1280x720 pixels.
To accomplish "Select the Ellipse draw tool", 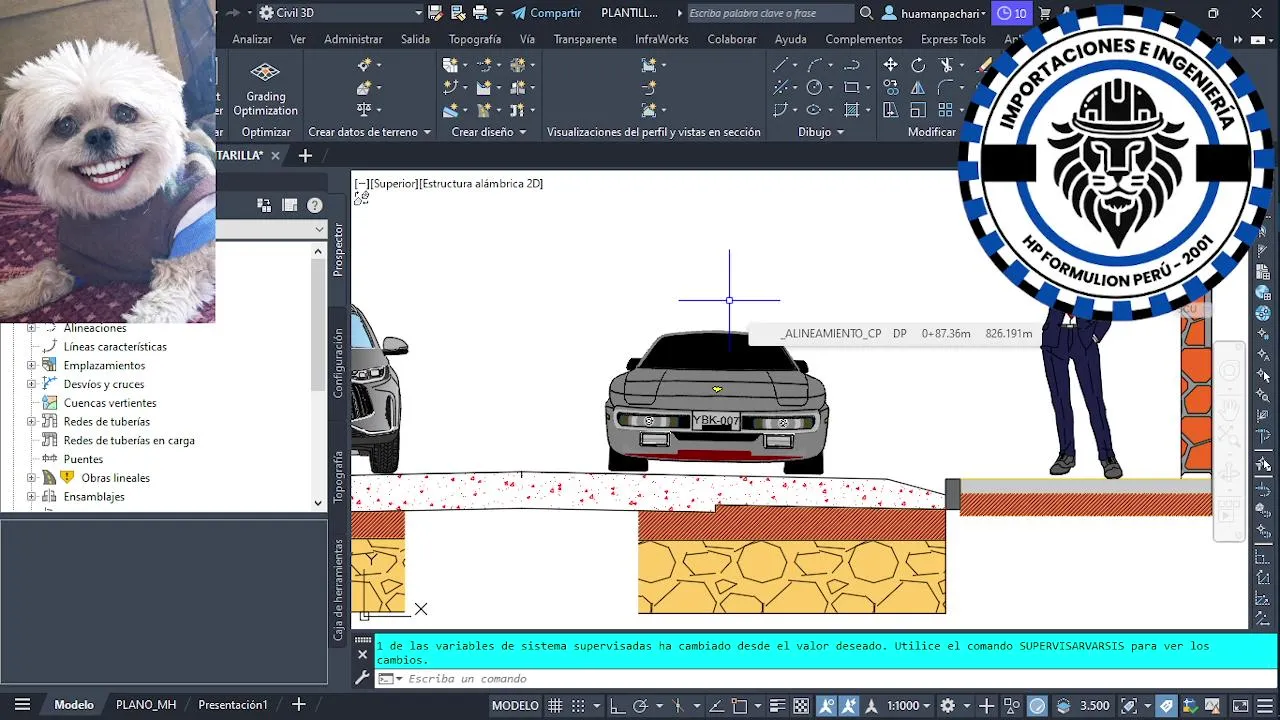I will [814, 110].
